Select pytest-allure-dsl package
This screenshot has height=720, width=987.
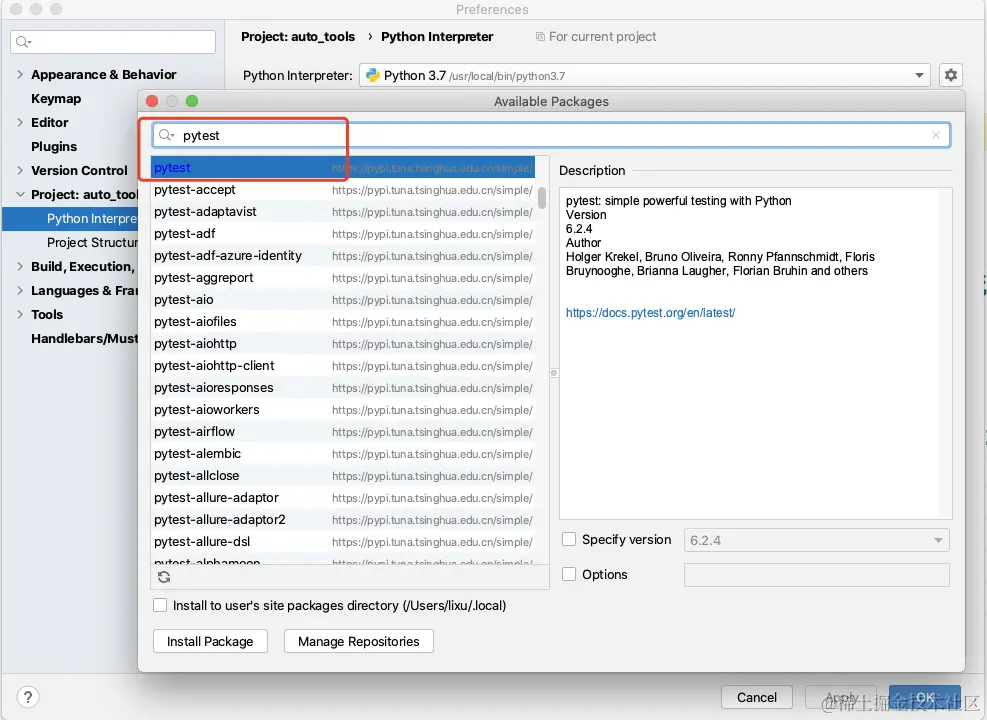343,543
